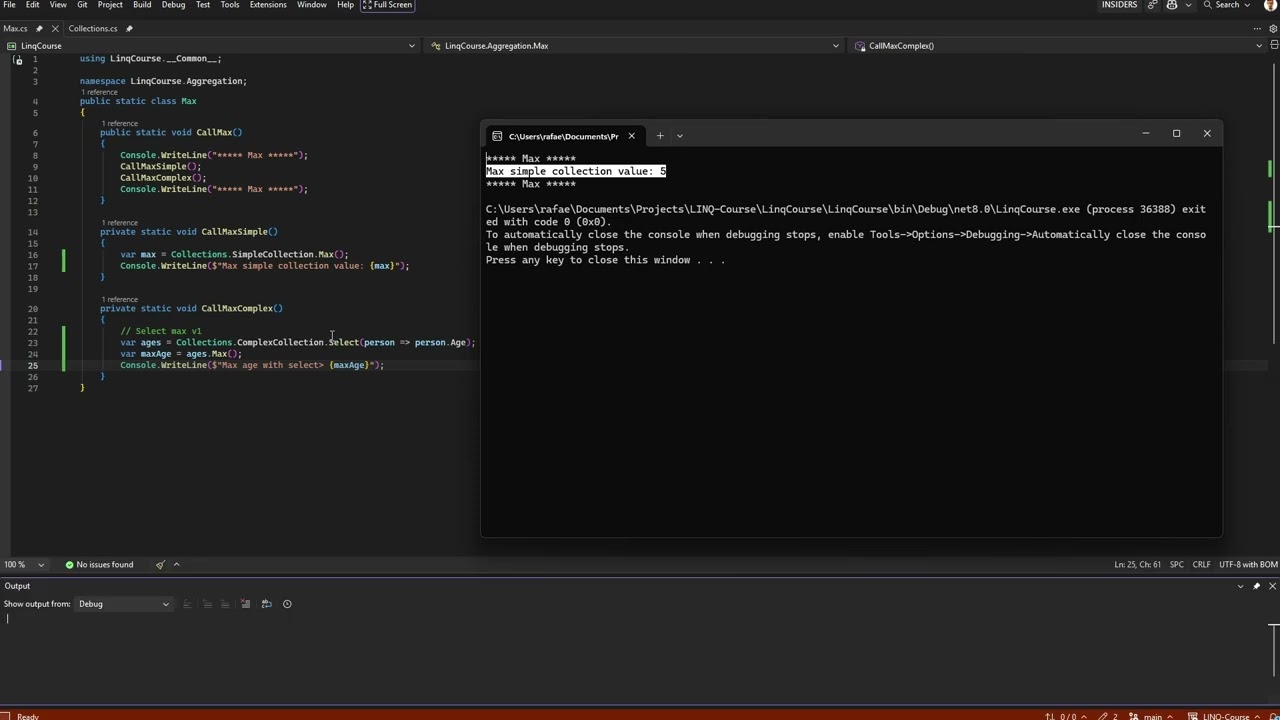Click the No issues found indicator

coord(99,565)
